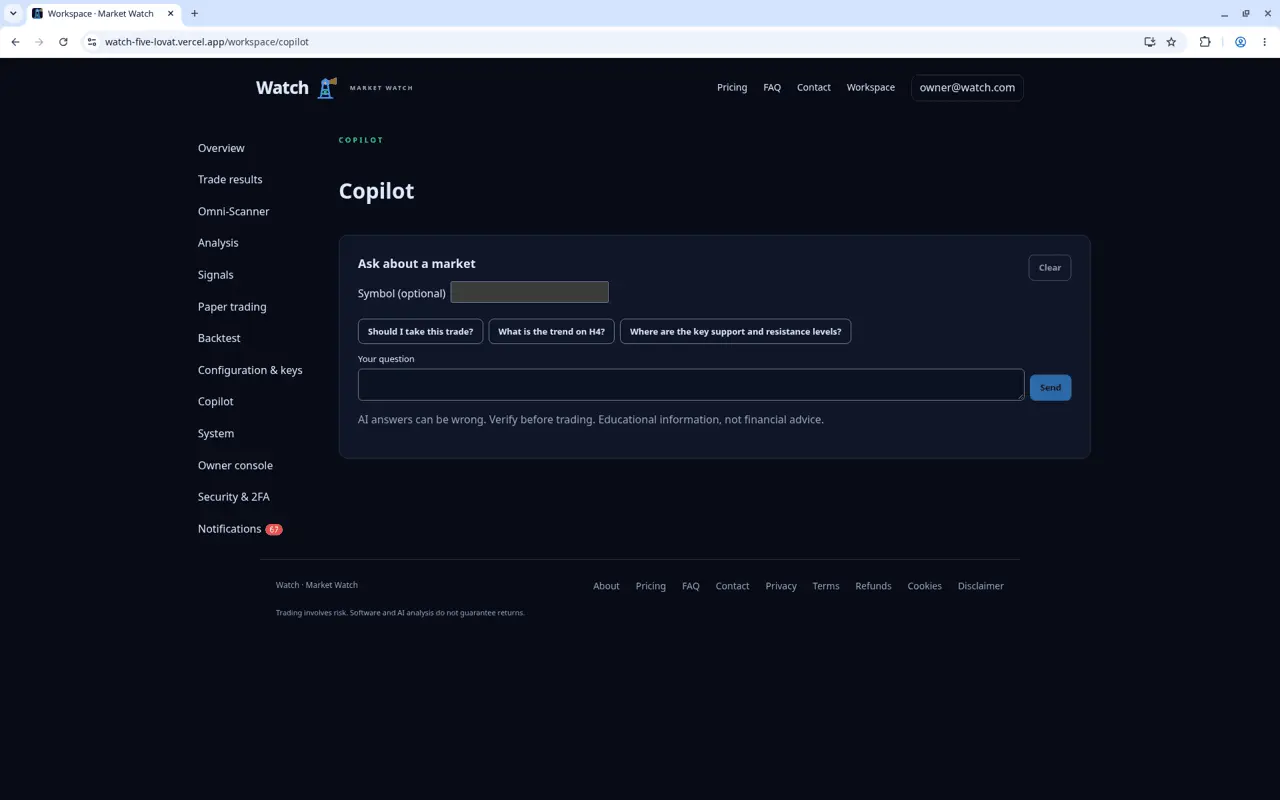Click the owner@watch.com account button
Screen dimensions: 1280x800
click(967, 88)
